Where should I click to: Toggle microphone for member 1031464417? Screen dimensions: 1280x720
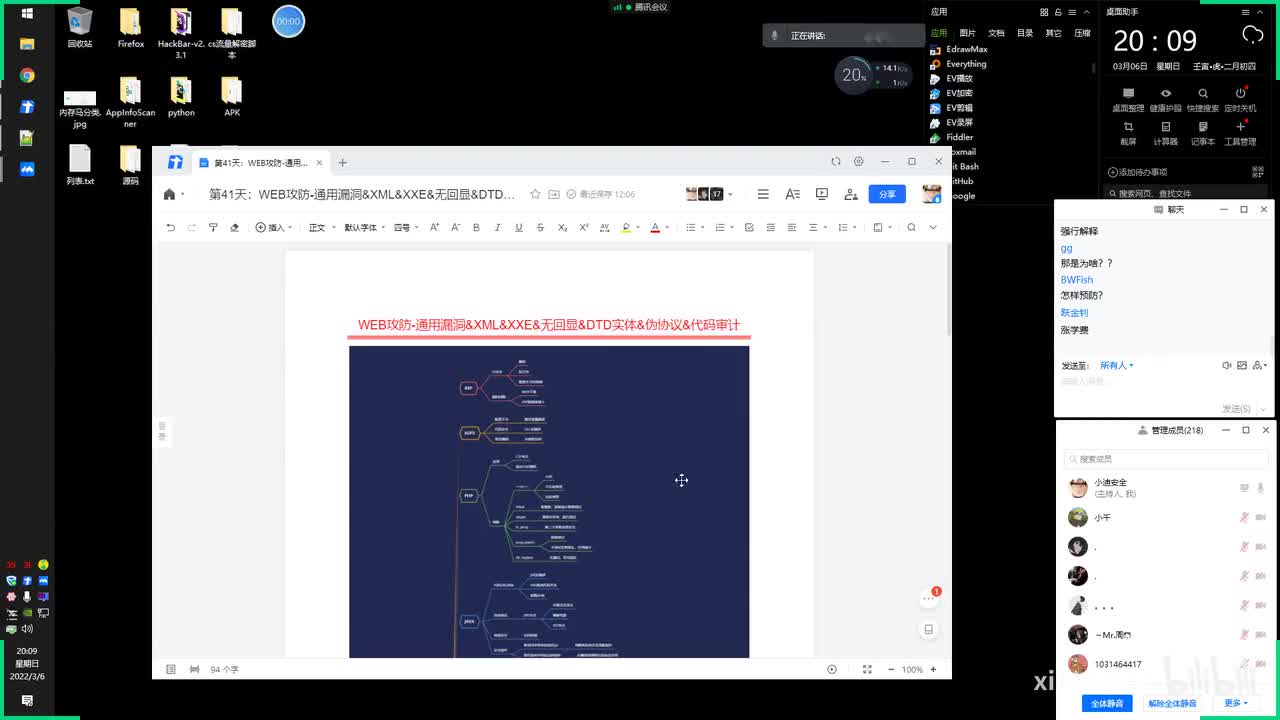pyautogui.click(x=1244, y=664)
